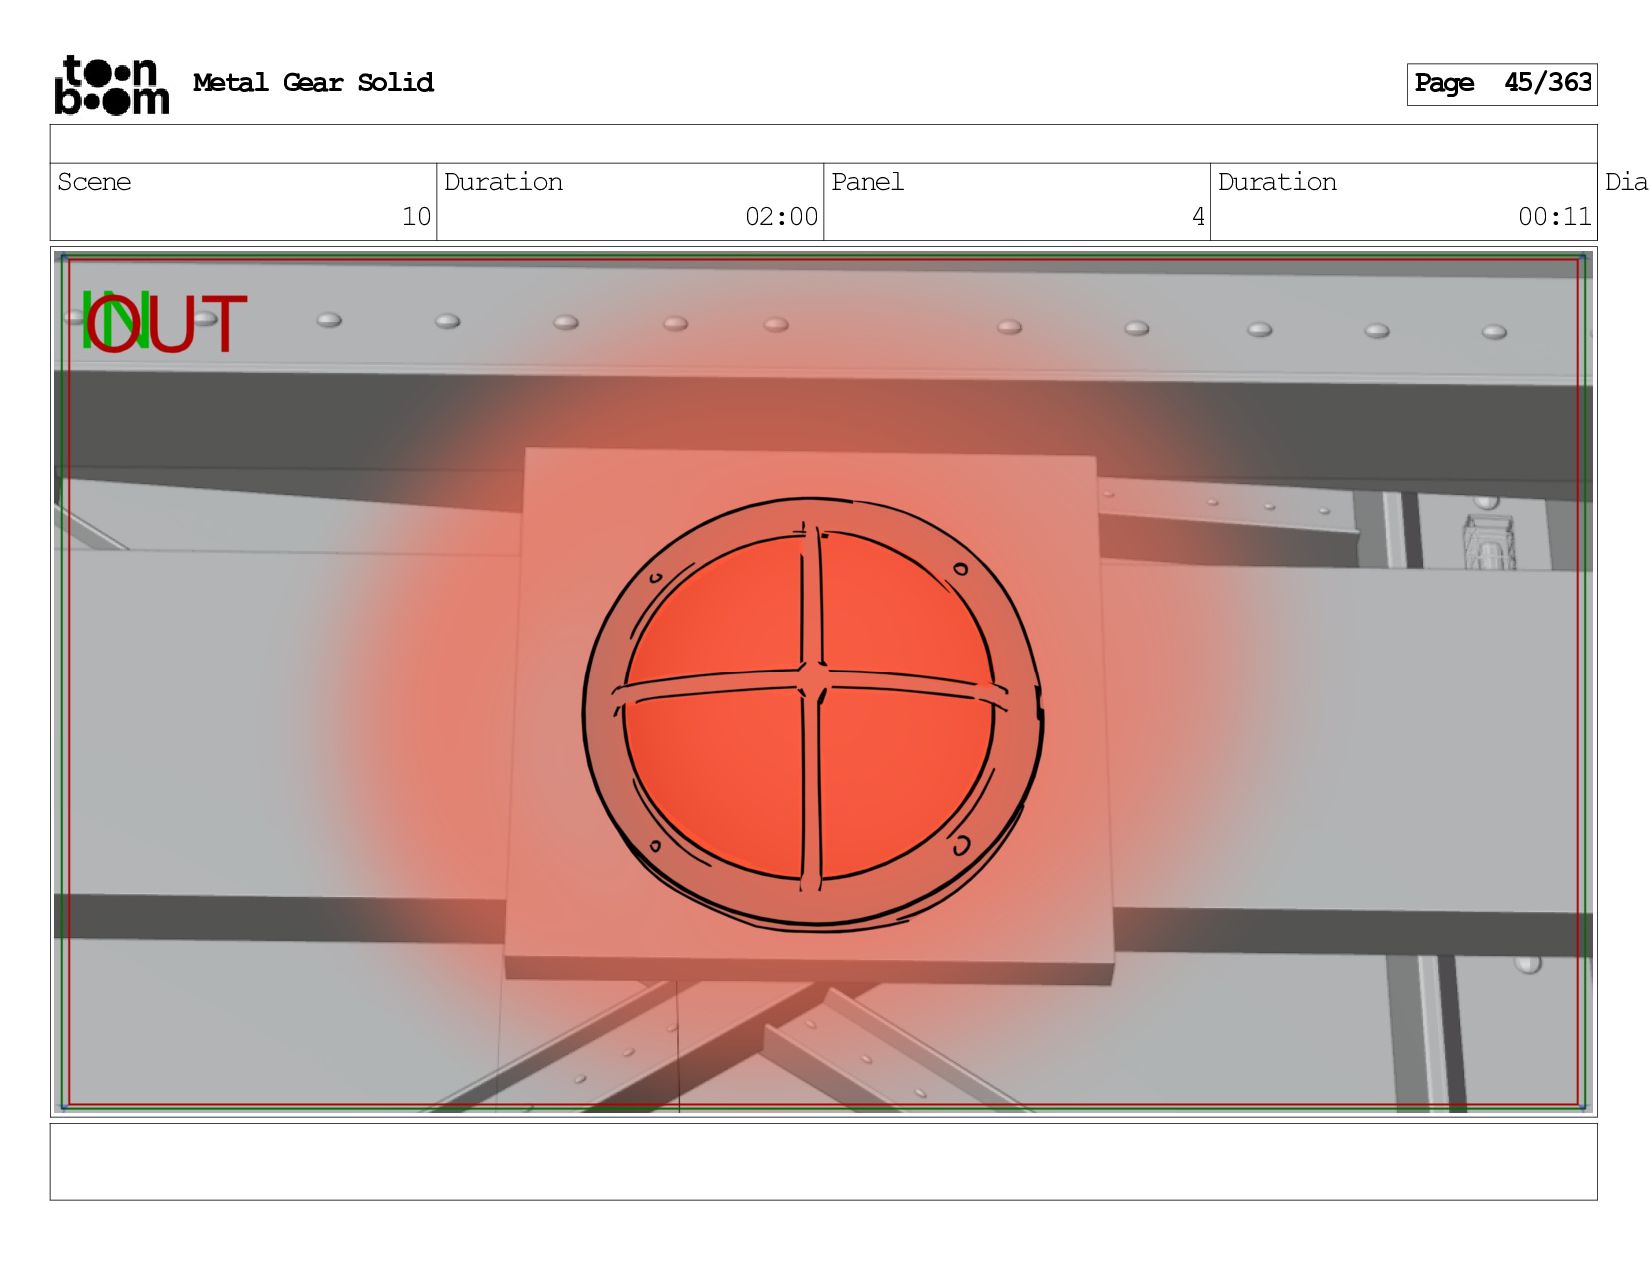Click the 'Scene' header label
1650x1275 pixels.
click(x=94, y=182)
